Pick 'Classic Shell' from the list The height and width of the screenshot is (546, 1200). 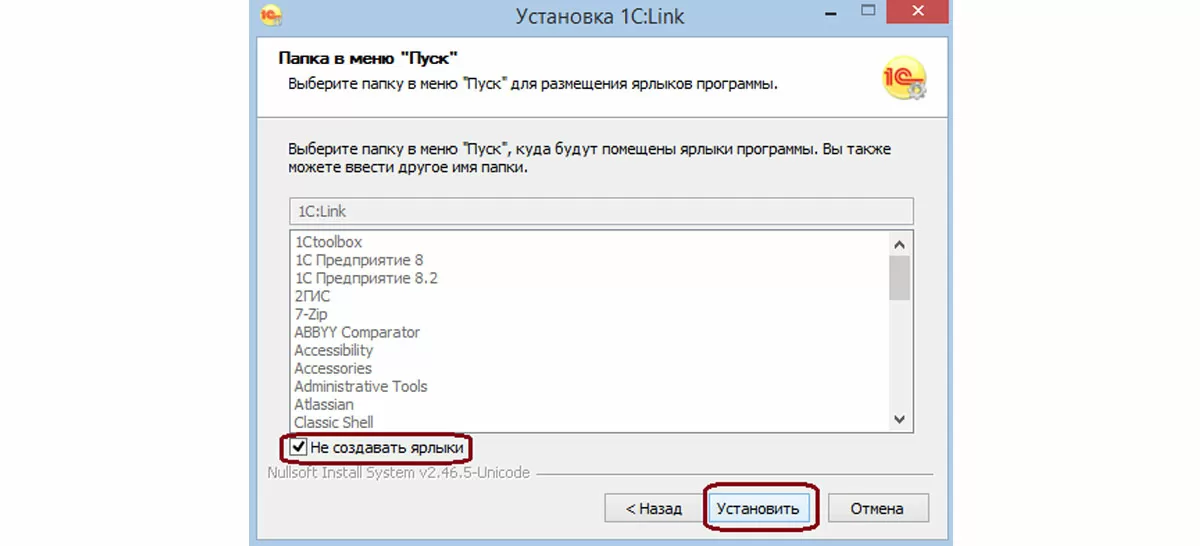[334, 422]
